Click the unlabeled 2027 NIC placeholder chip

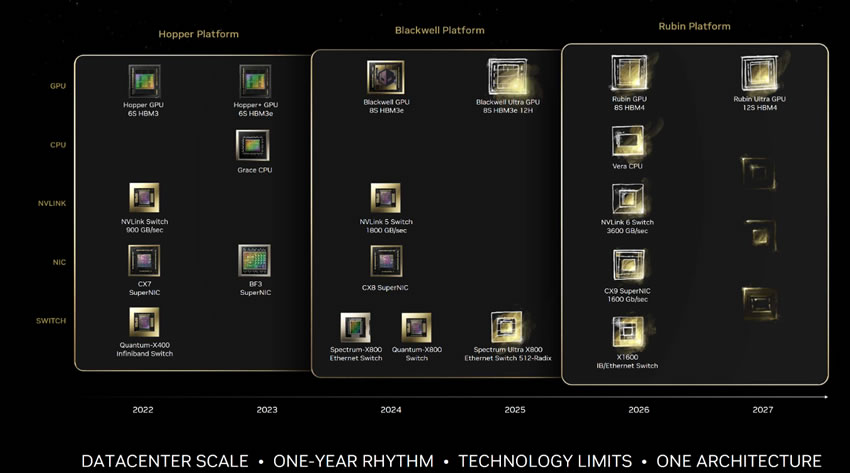point(760,303)
